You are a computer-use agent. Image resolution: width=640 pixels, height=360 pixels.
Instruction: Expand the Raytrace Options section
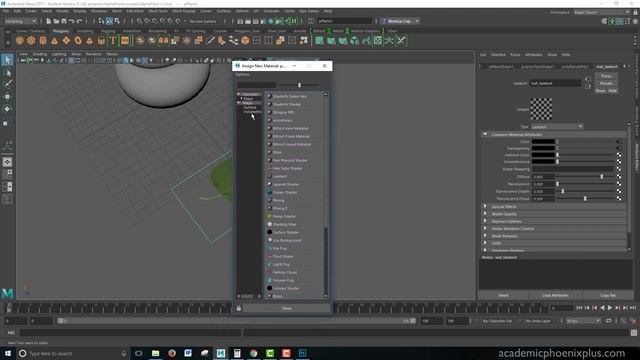pos(485,221)
